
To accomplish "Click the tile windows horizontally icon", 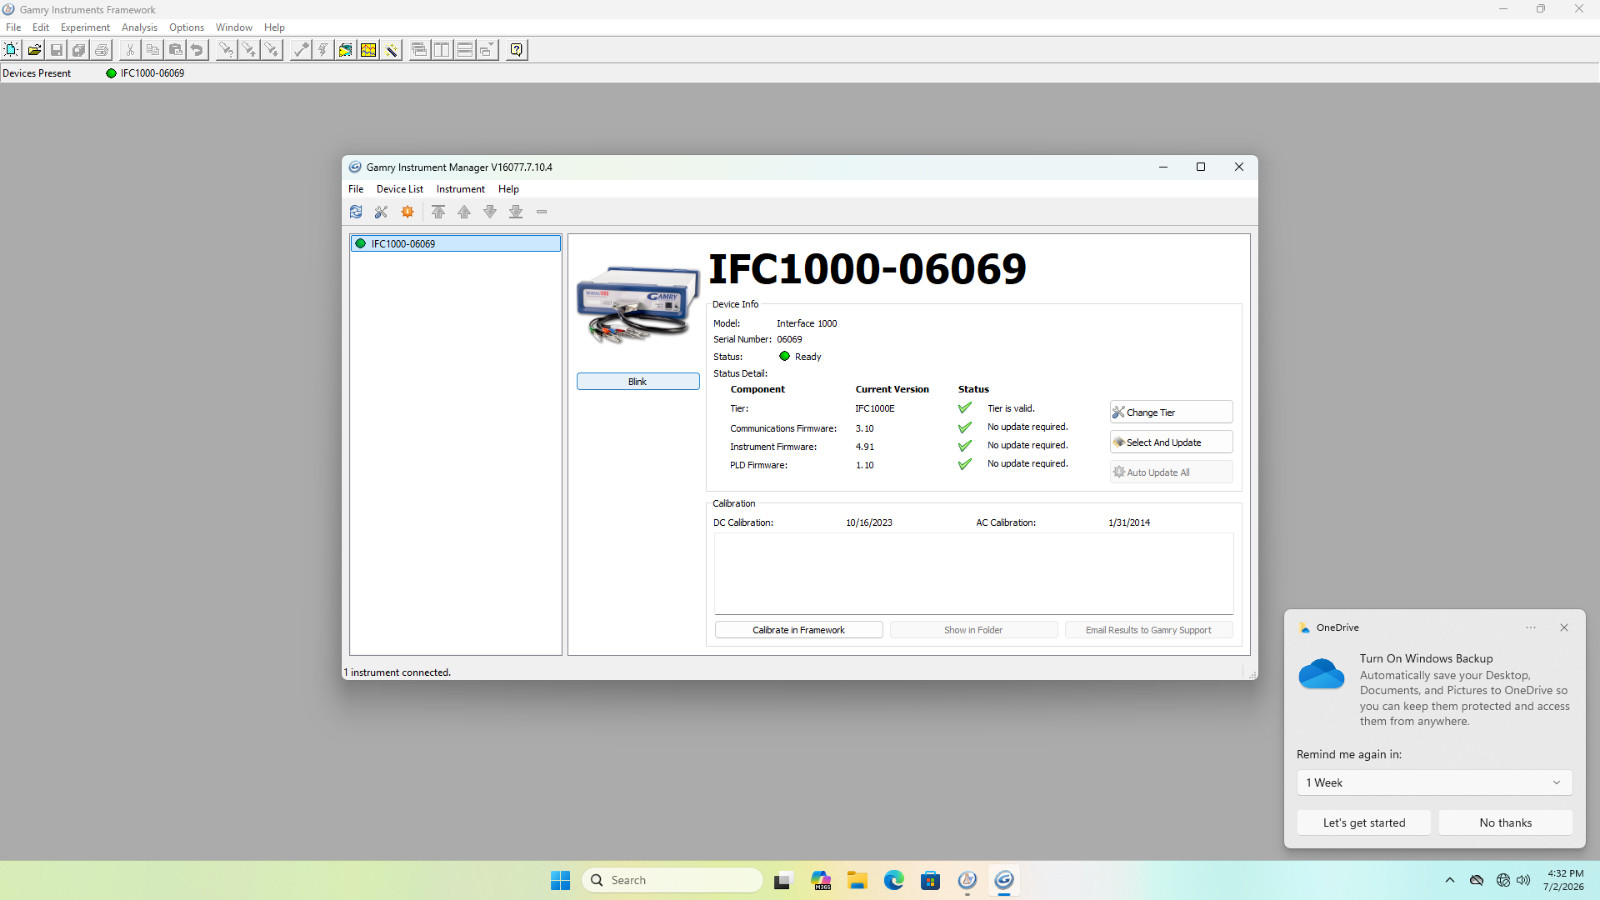I will pyautogui.click(x=464, y=50).
